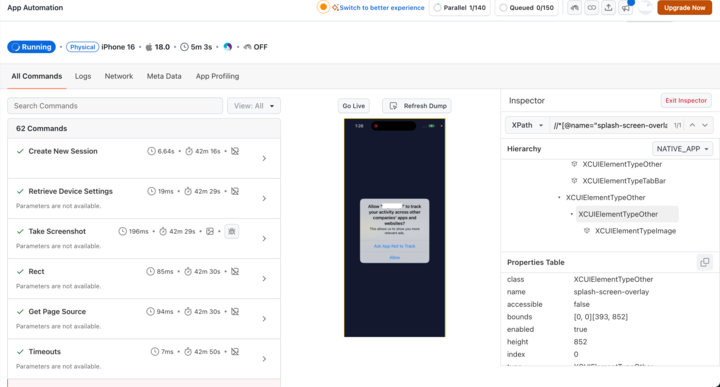The height and width of the screenshot is (387, 720).
Task: Click the Refresh Dump button label
Action: [425, 106]
